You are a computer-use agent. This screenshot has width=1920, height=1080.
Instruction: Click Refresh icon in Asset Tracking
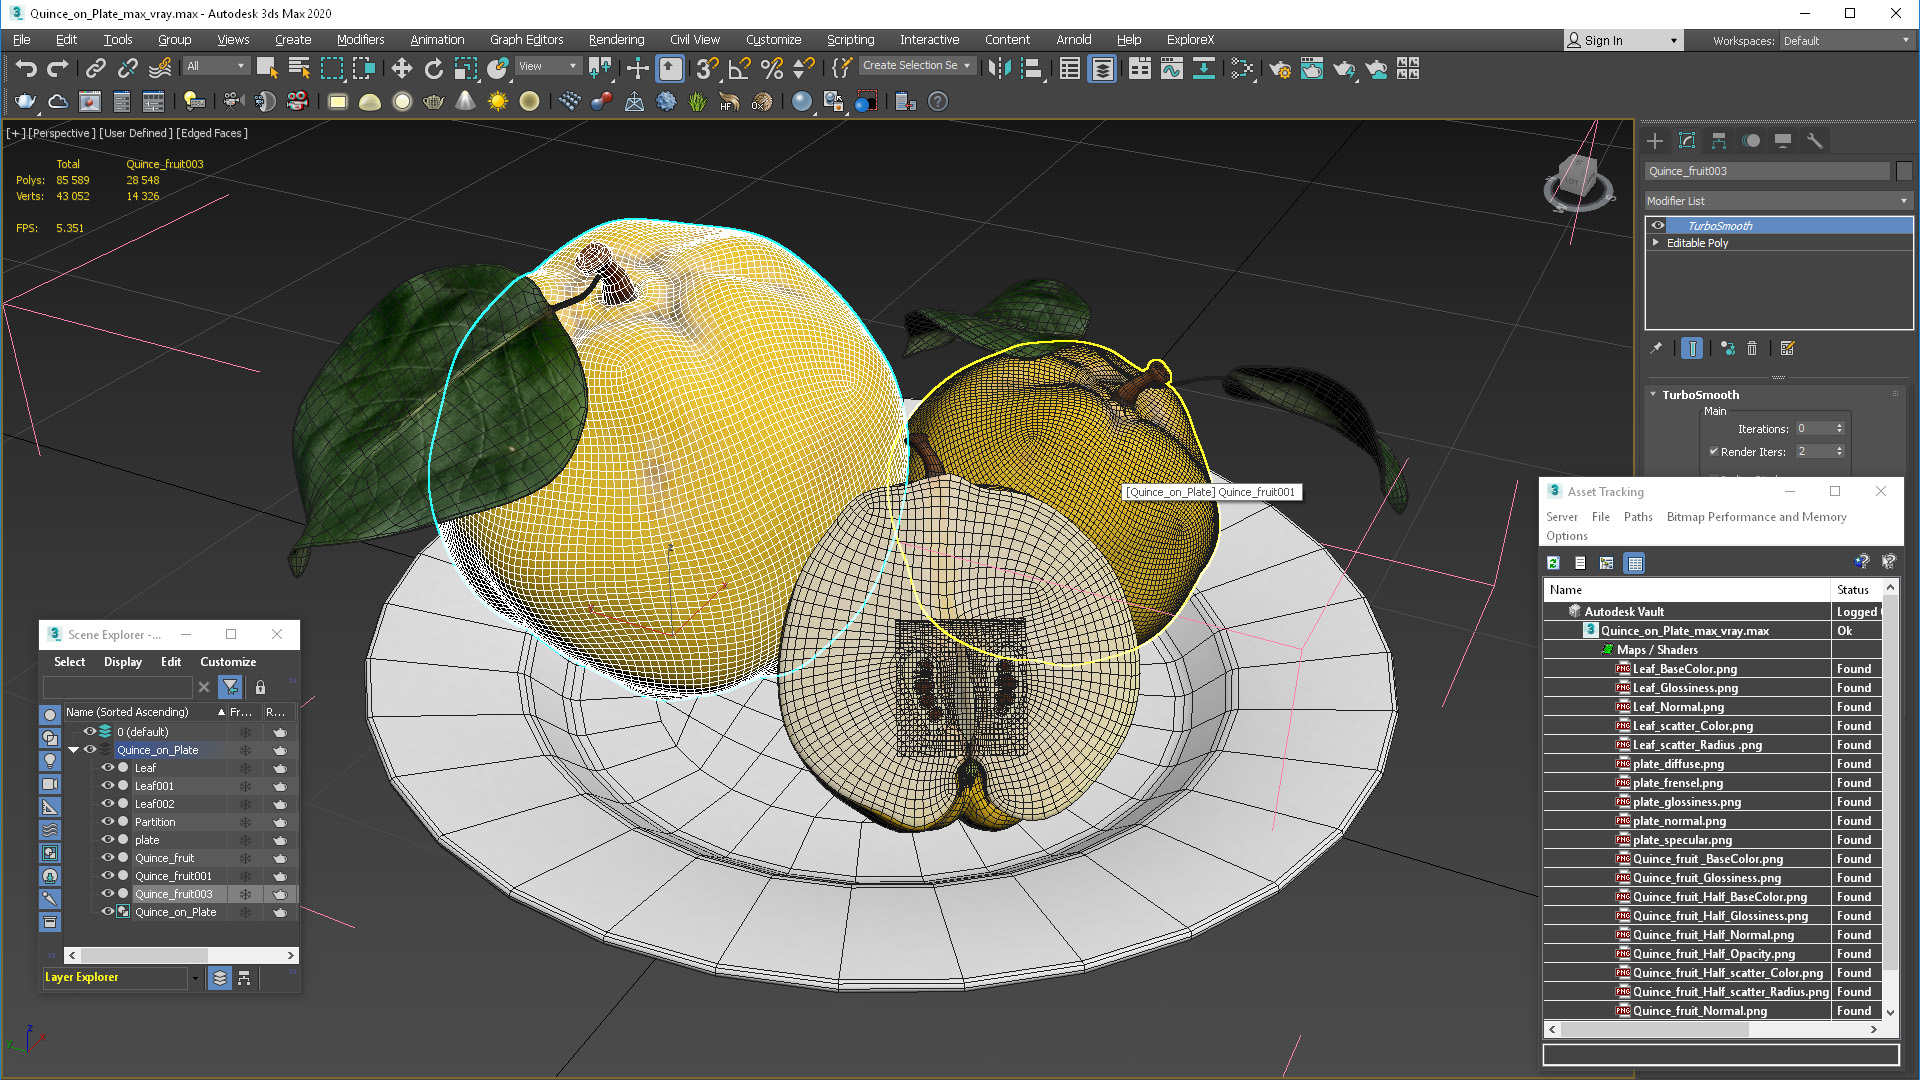tap(1553, 563)
